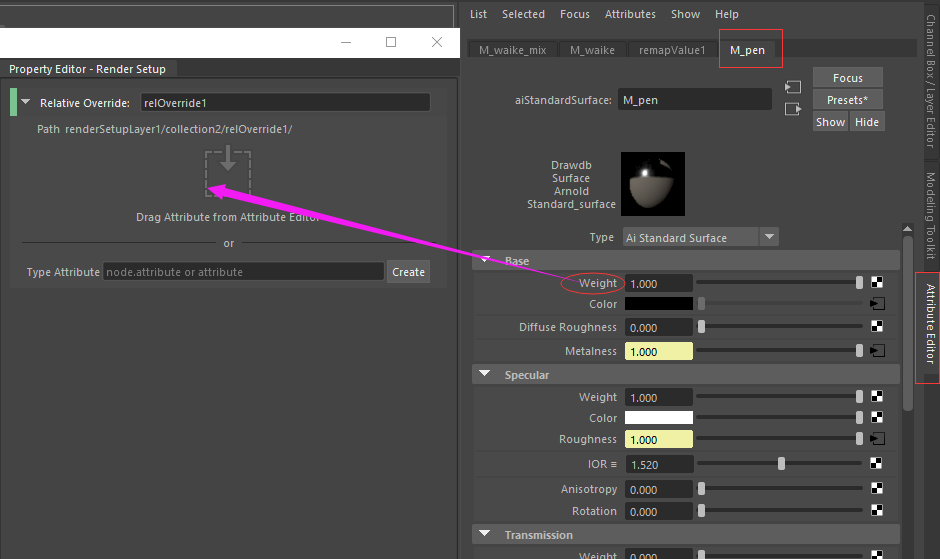Screen dimensions: 940x559
Task: Open the Attributes menu
Action: [630, 14]
